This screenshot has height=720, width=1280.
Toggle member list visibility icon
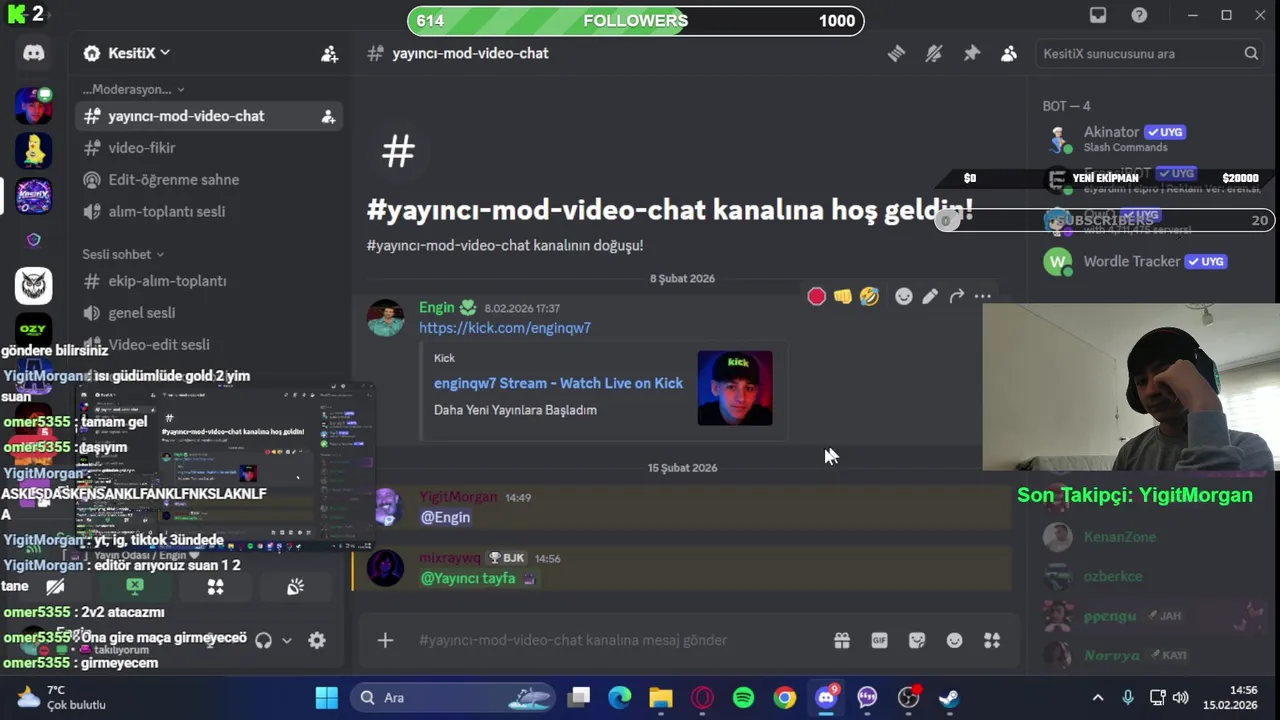coord(1009,54)
